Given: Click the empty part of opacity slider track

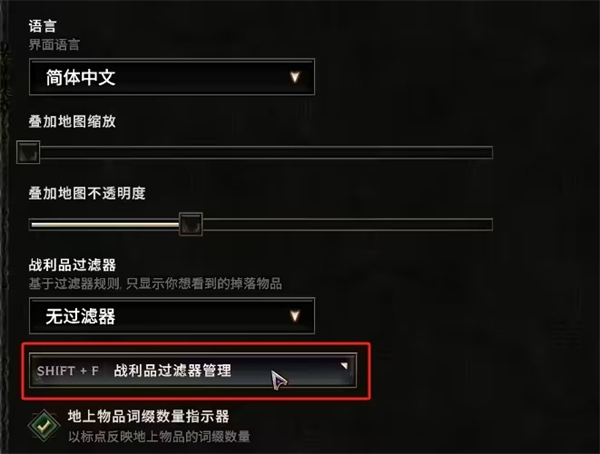Looking at the screenshot, I should pyautogui.click(x=347, y=224).
